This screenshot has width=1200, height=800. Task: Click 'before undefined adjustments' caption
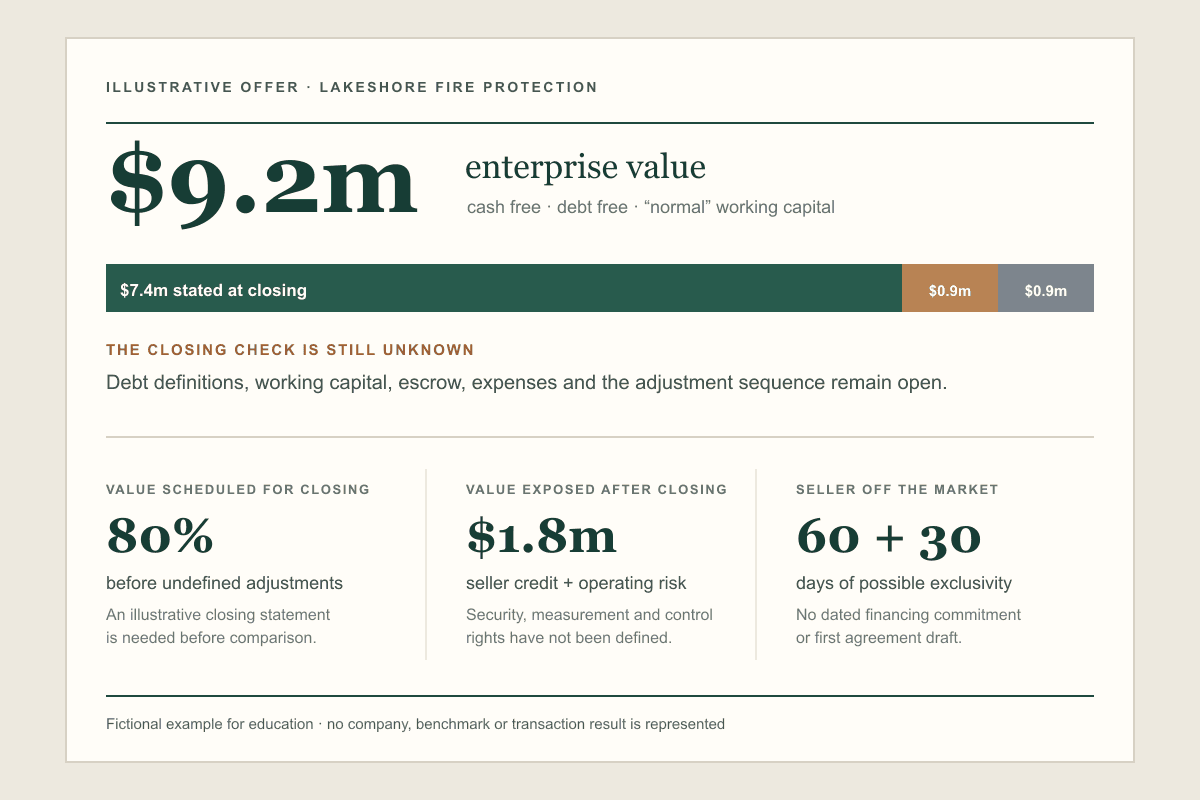click(x=224, y=583)
